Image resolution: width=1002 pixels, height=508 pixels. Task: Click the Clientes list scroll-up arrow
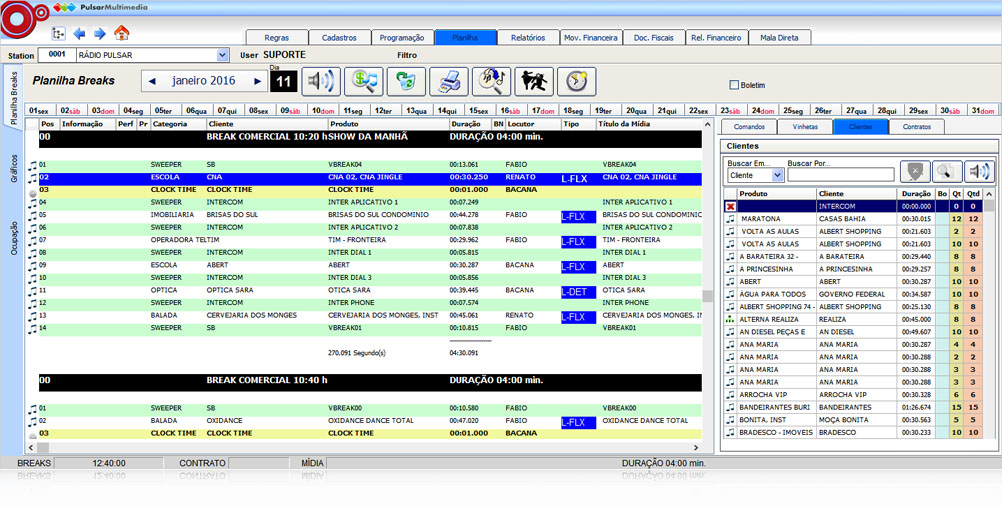[989, 194]
